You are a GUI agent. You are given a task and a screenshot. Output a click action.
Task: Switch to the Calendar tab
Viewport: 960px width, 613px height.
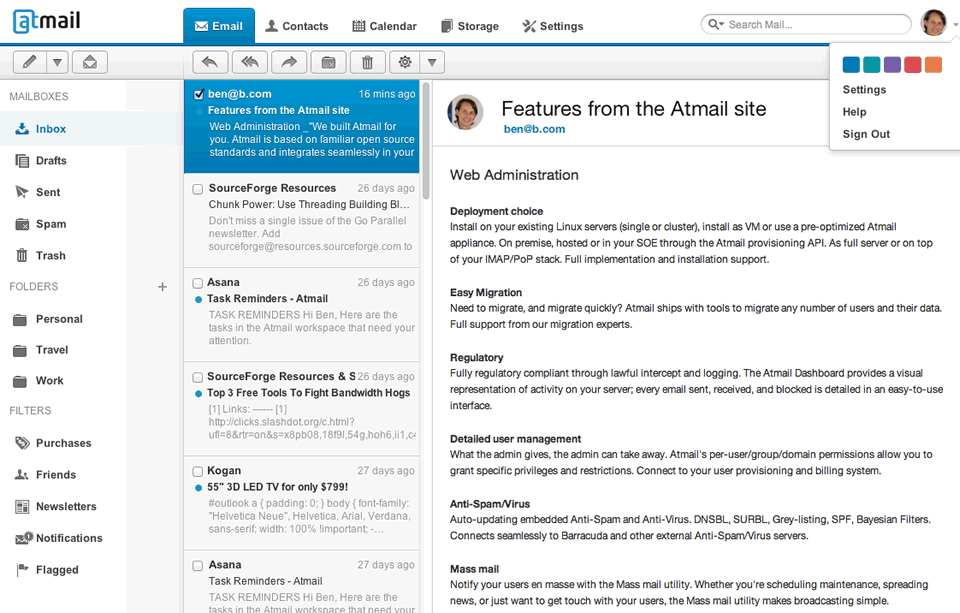point(384,26)
